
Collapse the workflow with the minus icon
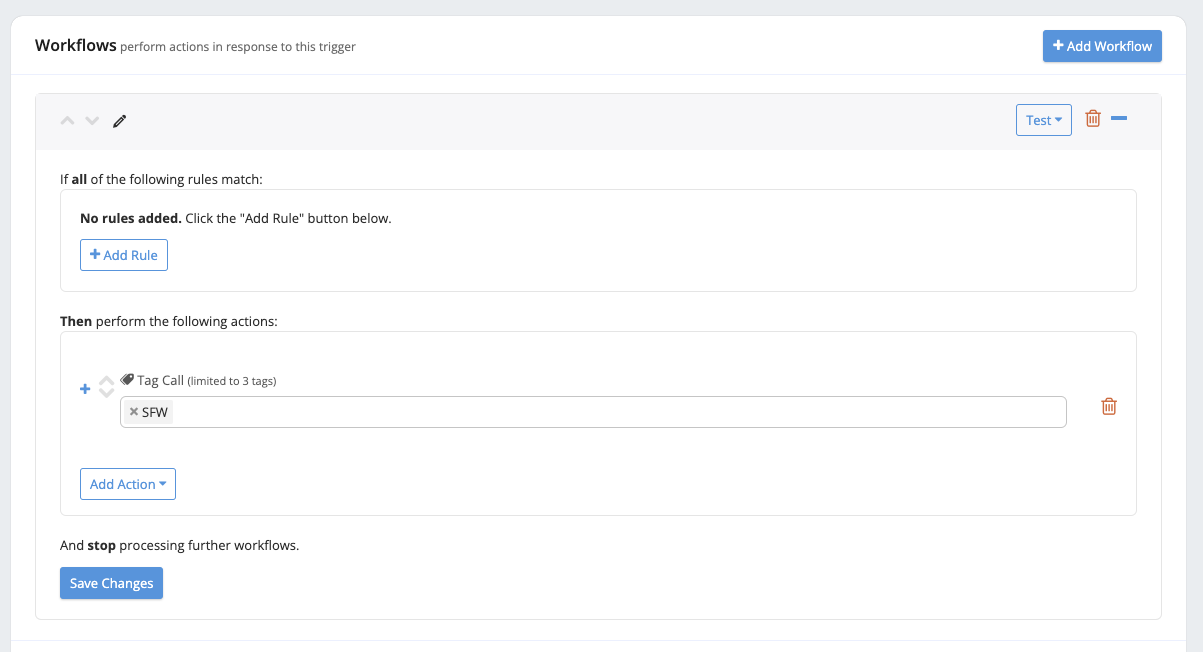(1119, 119)
